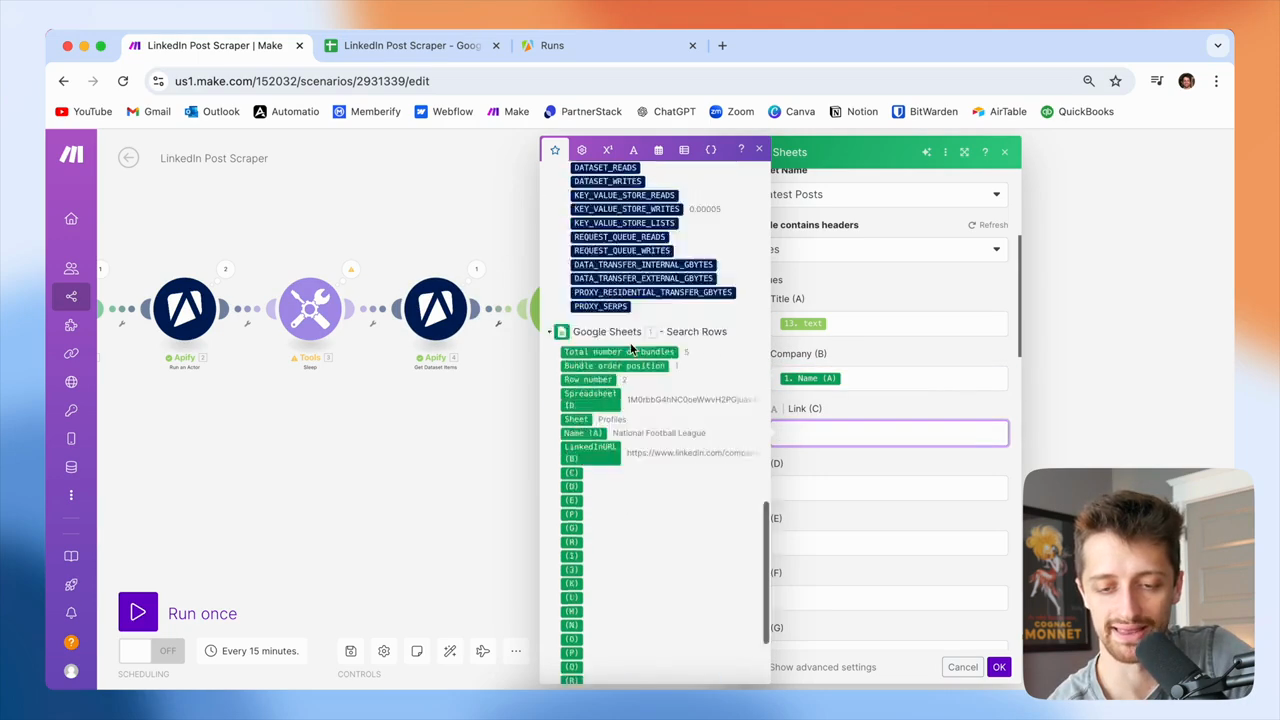Click the Notes icon in Controls
Image resolution: width=1280 pixels, height=720 pixels.
coord(417,651)
